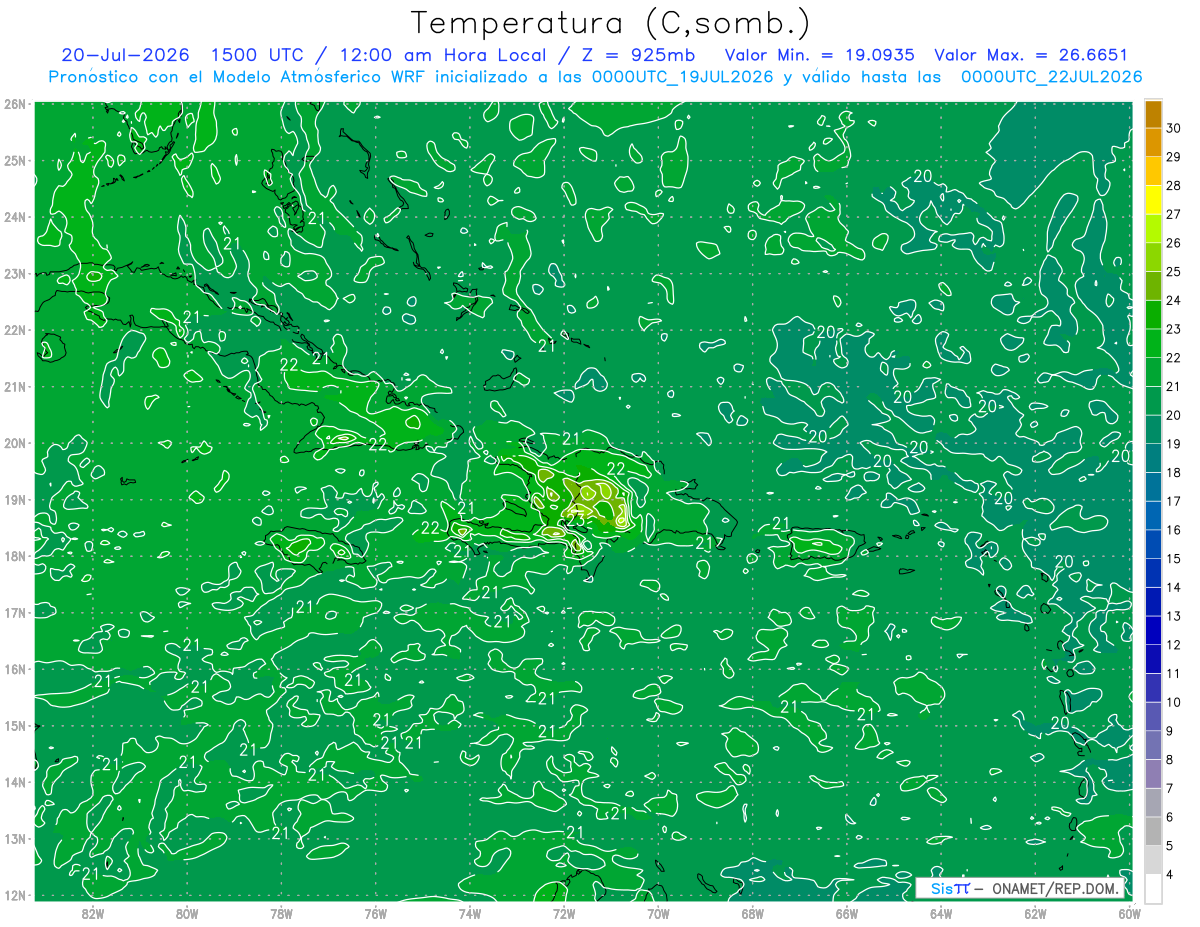This screenshot has height=927, width=1200.
Task: Choose the lime swatch between 26 and 27
Action: (x=1153, y=228)
